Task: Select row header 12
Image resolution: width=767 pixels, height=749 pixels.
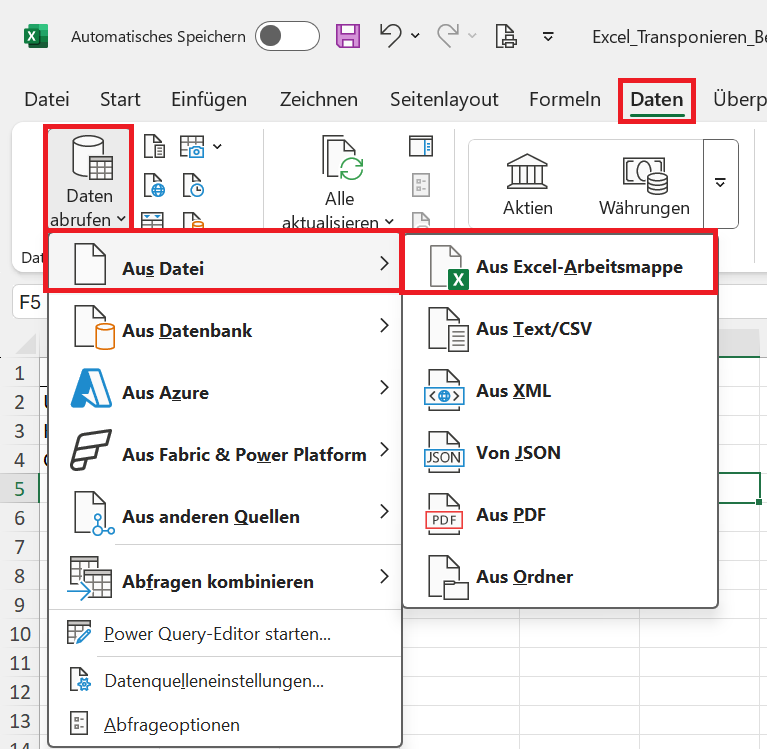Action: [x=20, y=692]
